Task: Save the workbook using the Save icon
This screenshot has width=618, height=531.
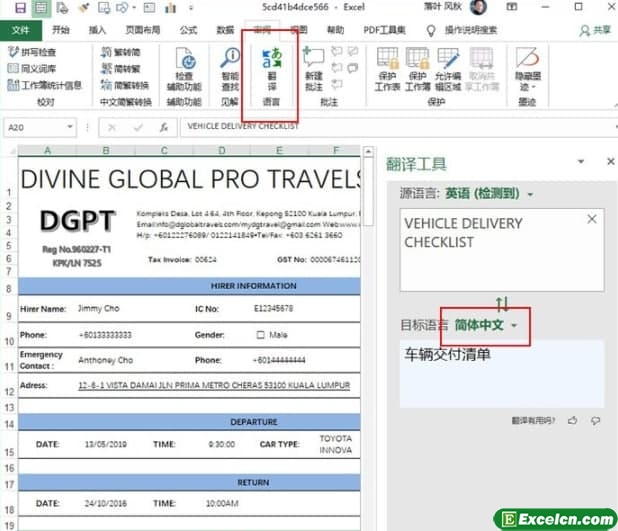Action: tap(20, 7)
